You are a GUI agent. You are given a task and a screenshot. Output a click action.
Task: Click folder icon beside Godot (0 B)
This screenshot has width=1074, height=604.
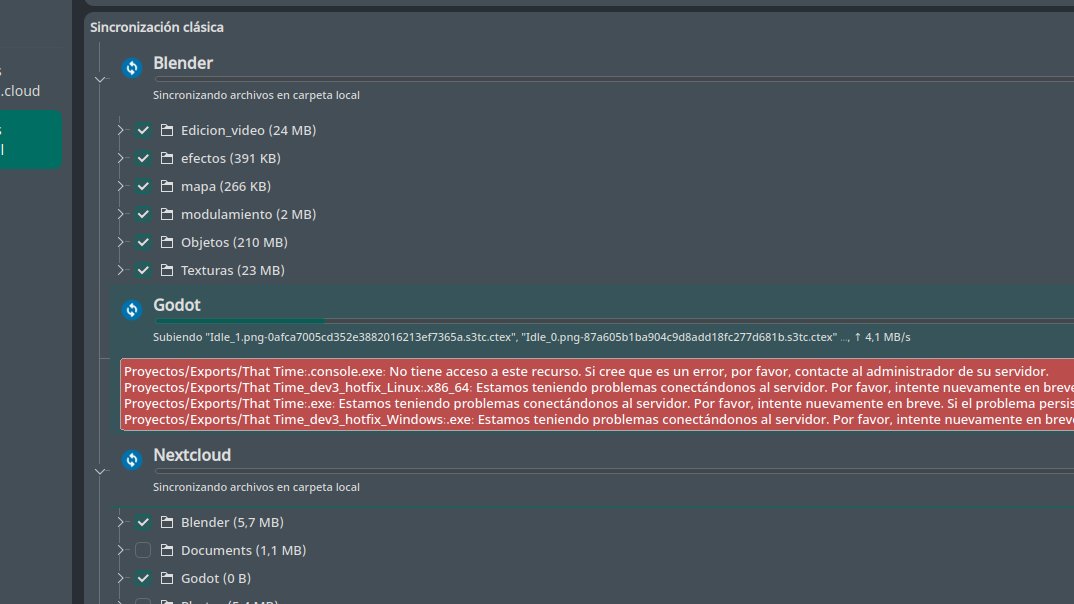(166, 579)
